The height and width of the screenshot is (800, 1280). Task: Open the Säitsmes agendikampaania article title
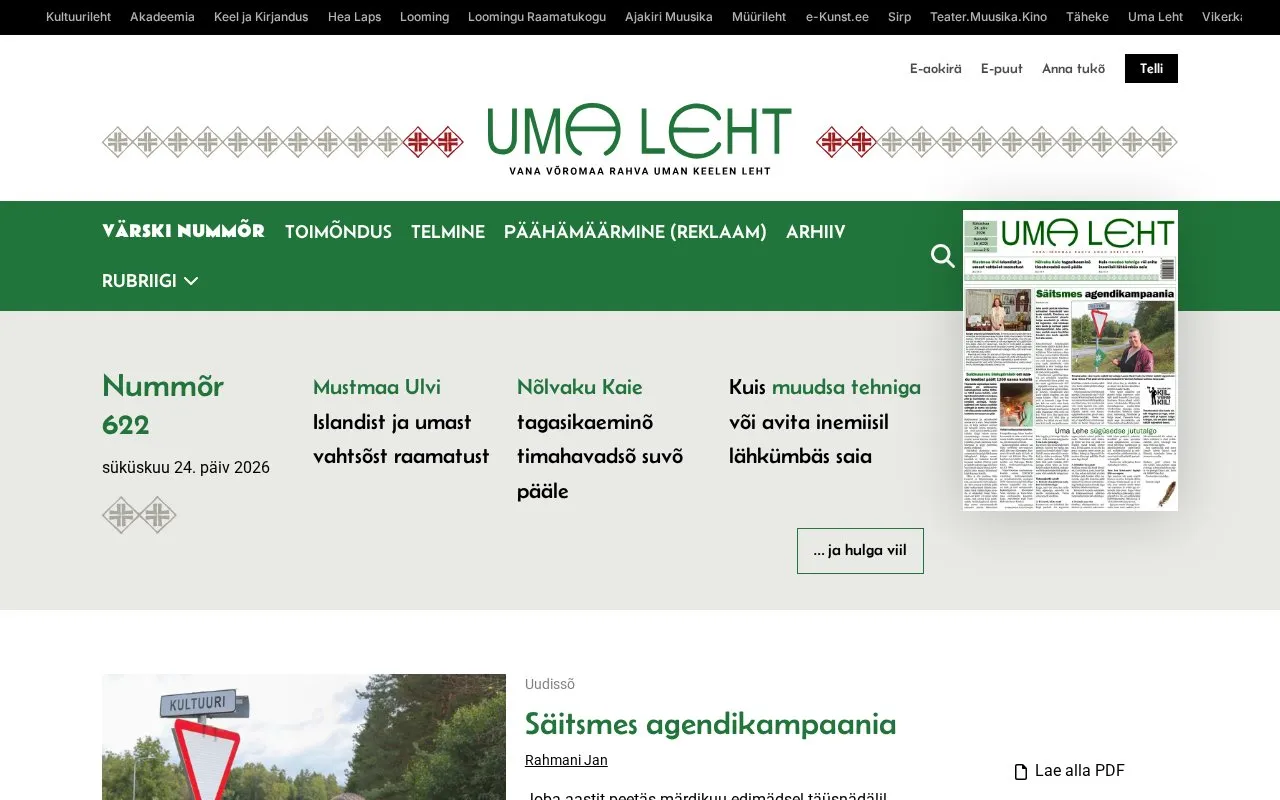pyautogui.click(x=710, y=723)
